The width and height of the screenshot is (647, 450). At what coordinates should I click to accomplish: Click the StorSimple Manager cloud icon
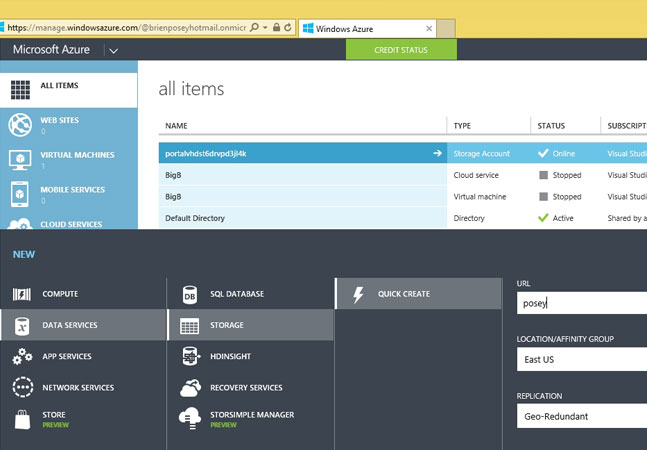point(190,418)
